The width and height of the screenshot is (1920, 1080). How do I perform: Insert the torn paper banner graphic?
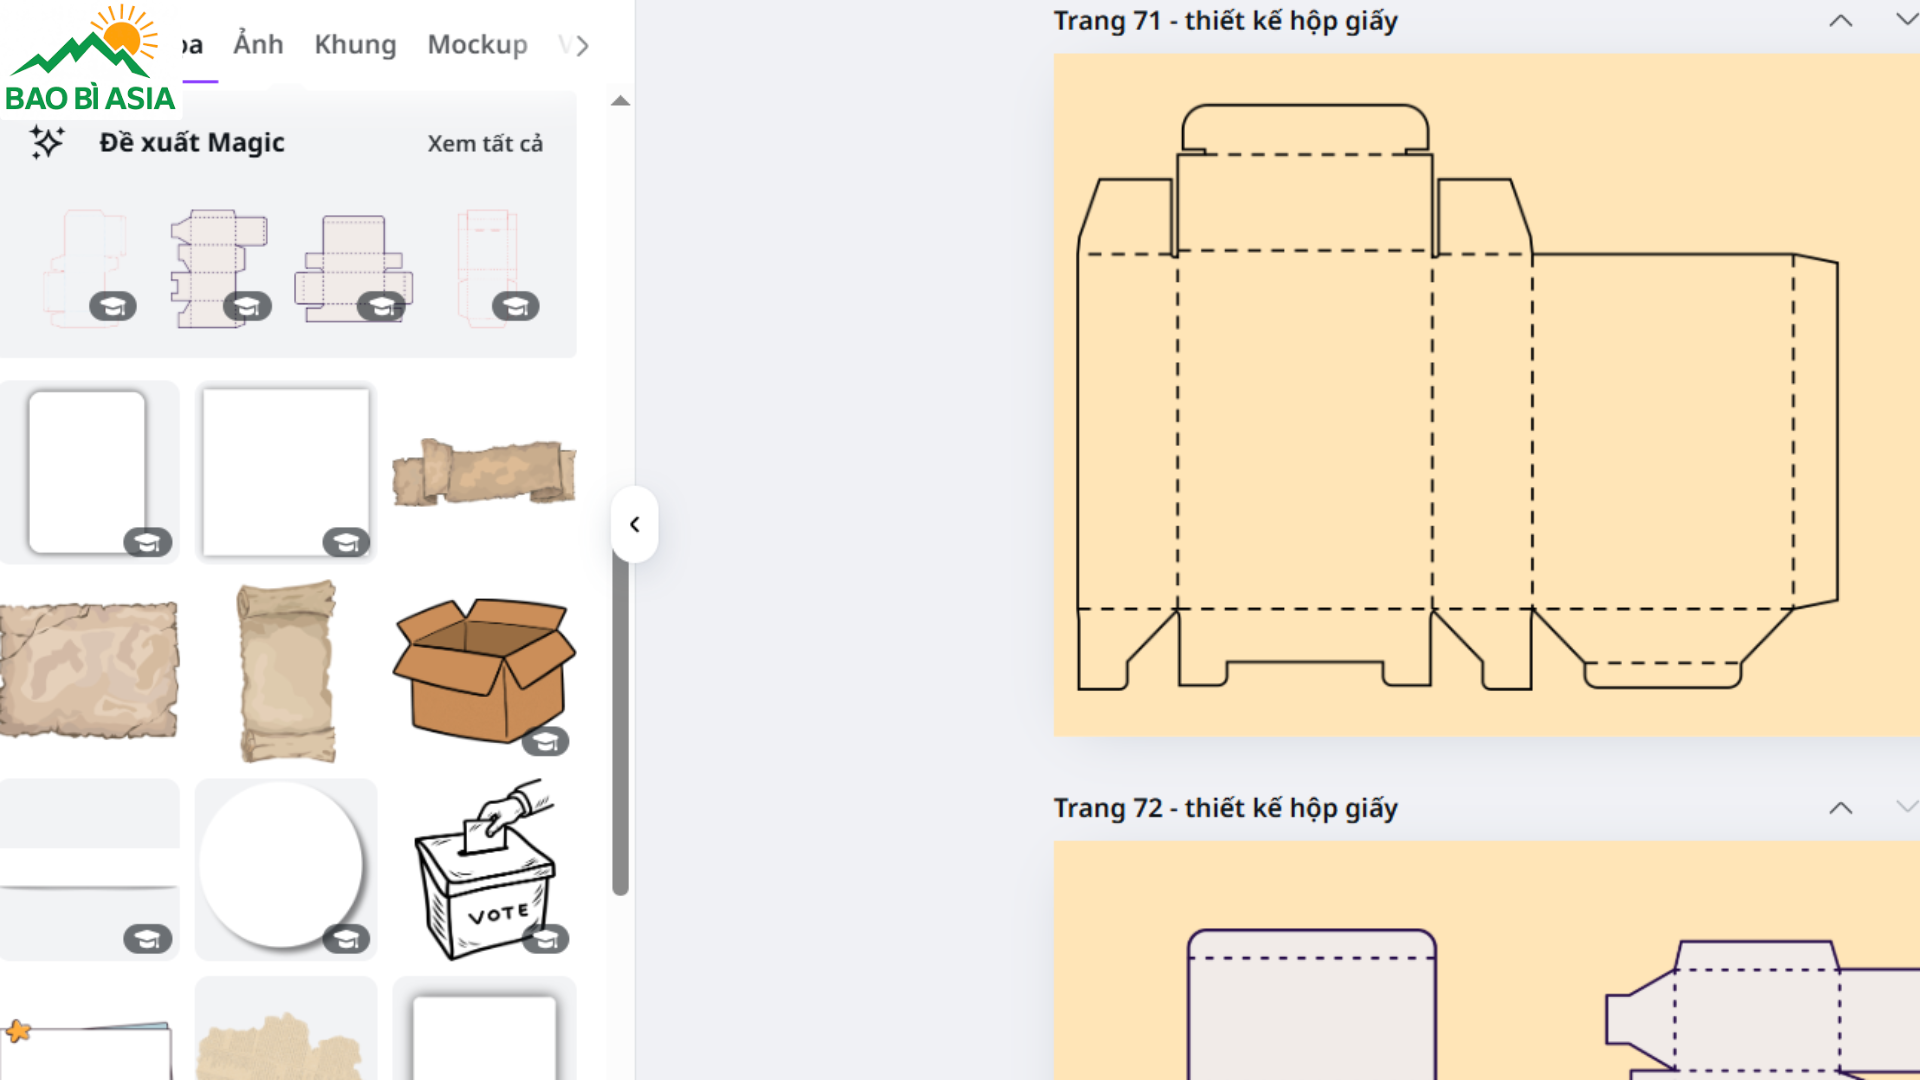pyautogui.click(x=483, y=471)
